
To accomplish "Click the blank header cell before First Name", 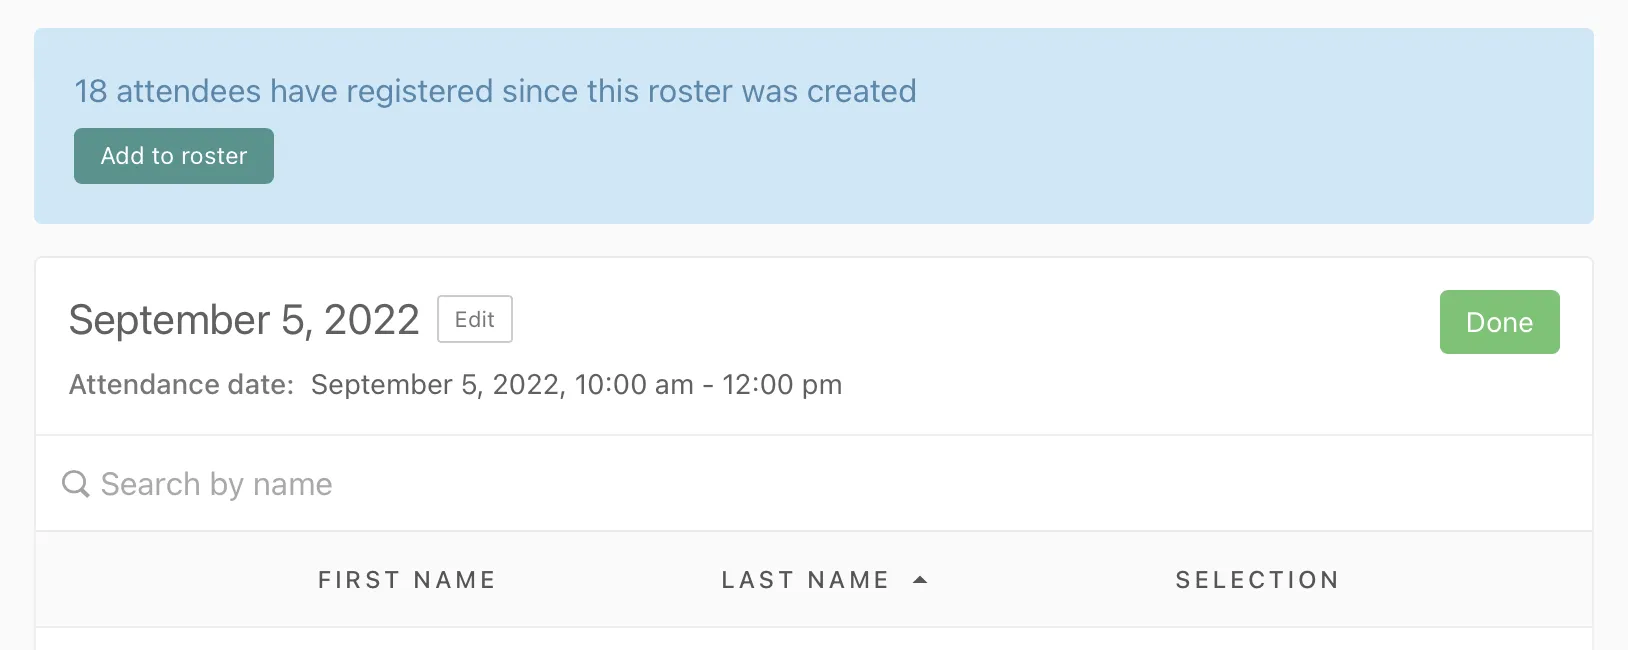I will pos(150,580).
